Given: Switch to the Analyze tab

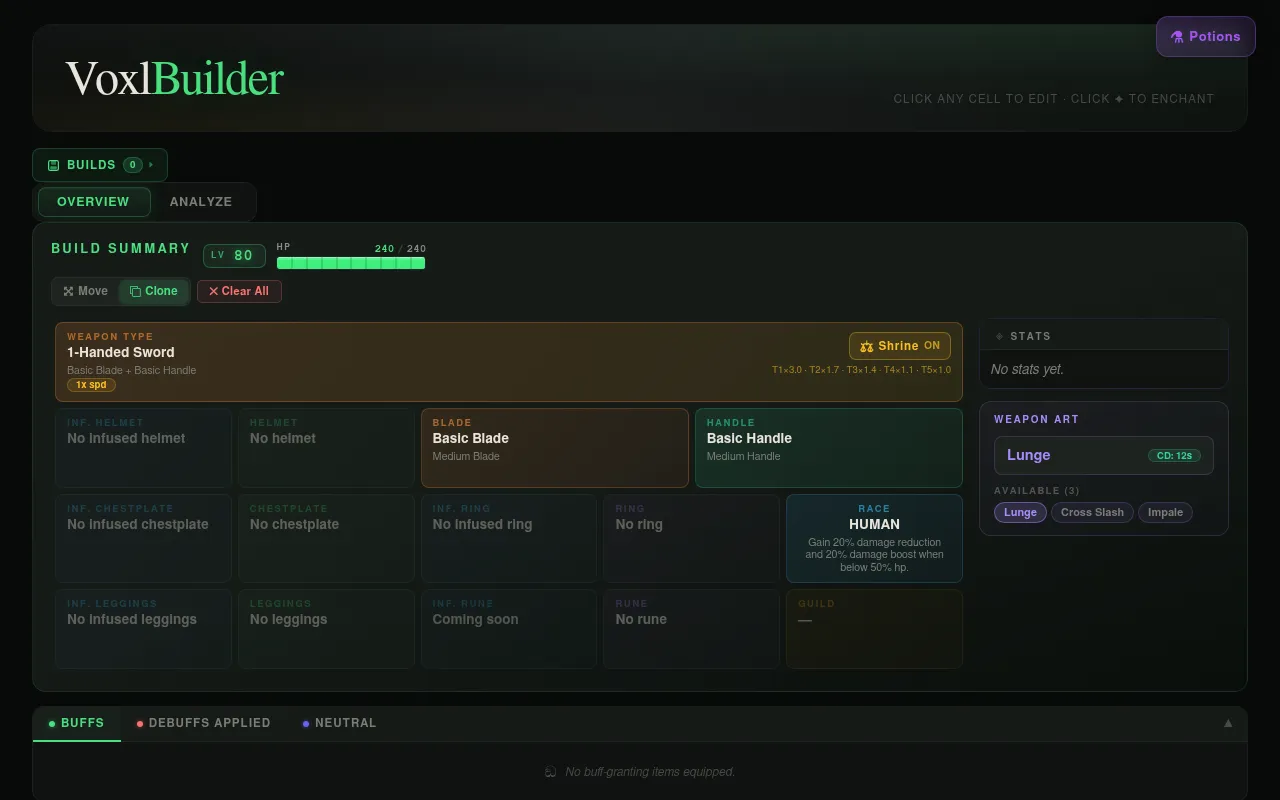Looking at the screenshot, I should (201, 202).
